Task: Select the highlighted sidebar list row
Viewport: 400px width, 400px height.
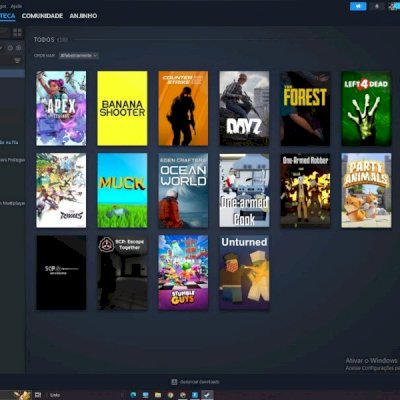Action: pyautogui.click(x=12, y=73)
